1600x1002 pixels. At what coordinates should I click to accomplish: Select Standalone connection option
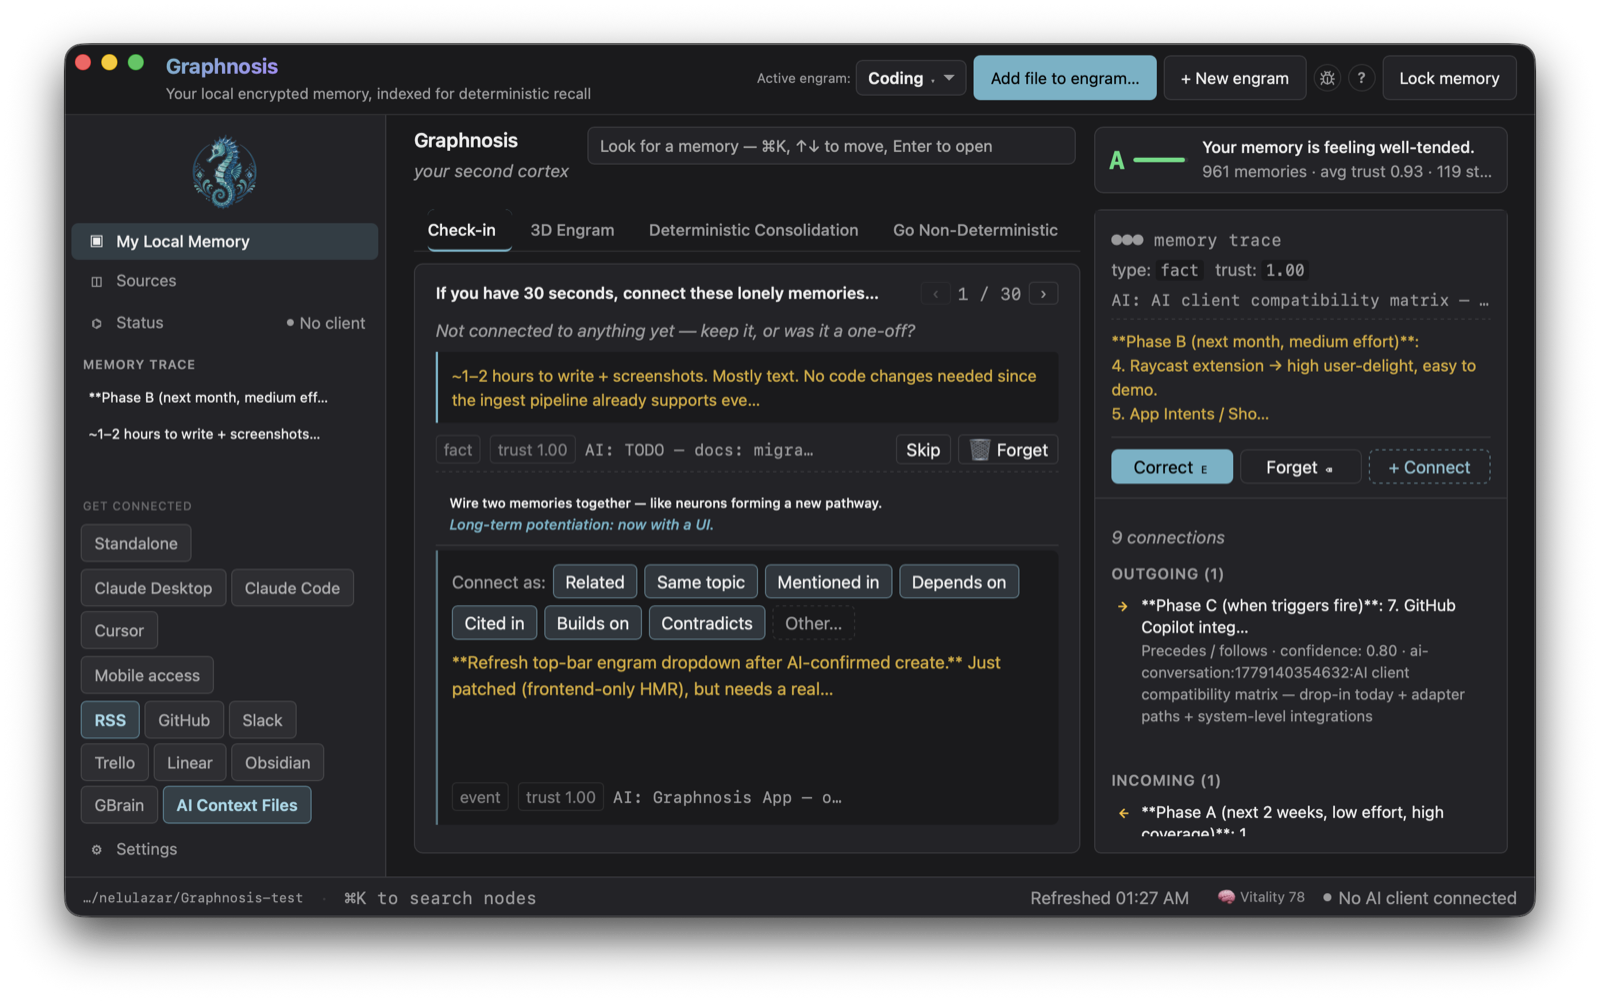pyautogui.click(x=136, y=543)
